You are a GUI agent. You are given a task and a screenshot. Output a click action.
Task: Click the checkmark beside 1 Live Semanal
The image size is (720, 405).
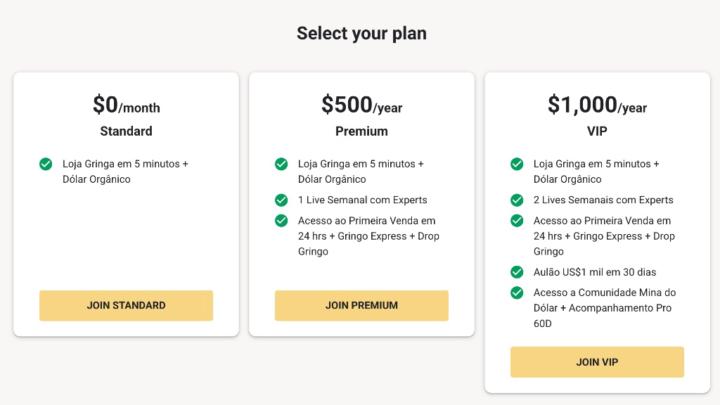tap(281, 200)
